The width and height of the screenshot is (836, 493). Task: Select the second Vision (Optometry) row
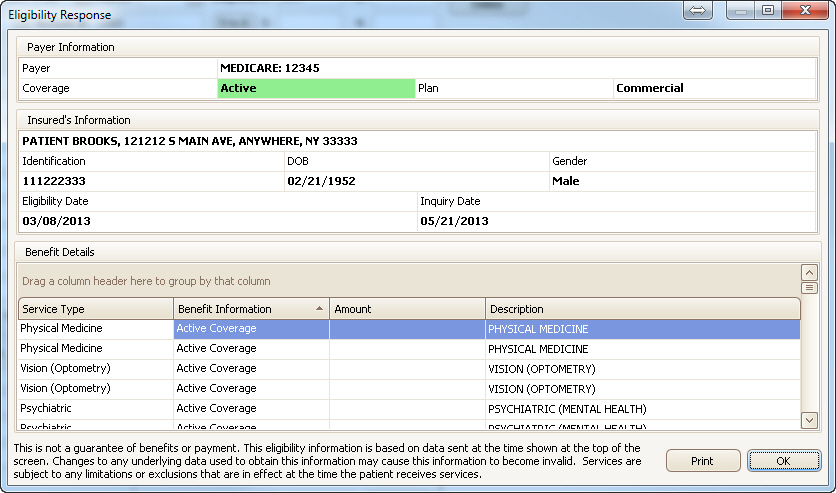click(x=95, y=389)
